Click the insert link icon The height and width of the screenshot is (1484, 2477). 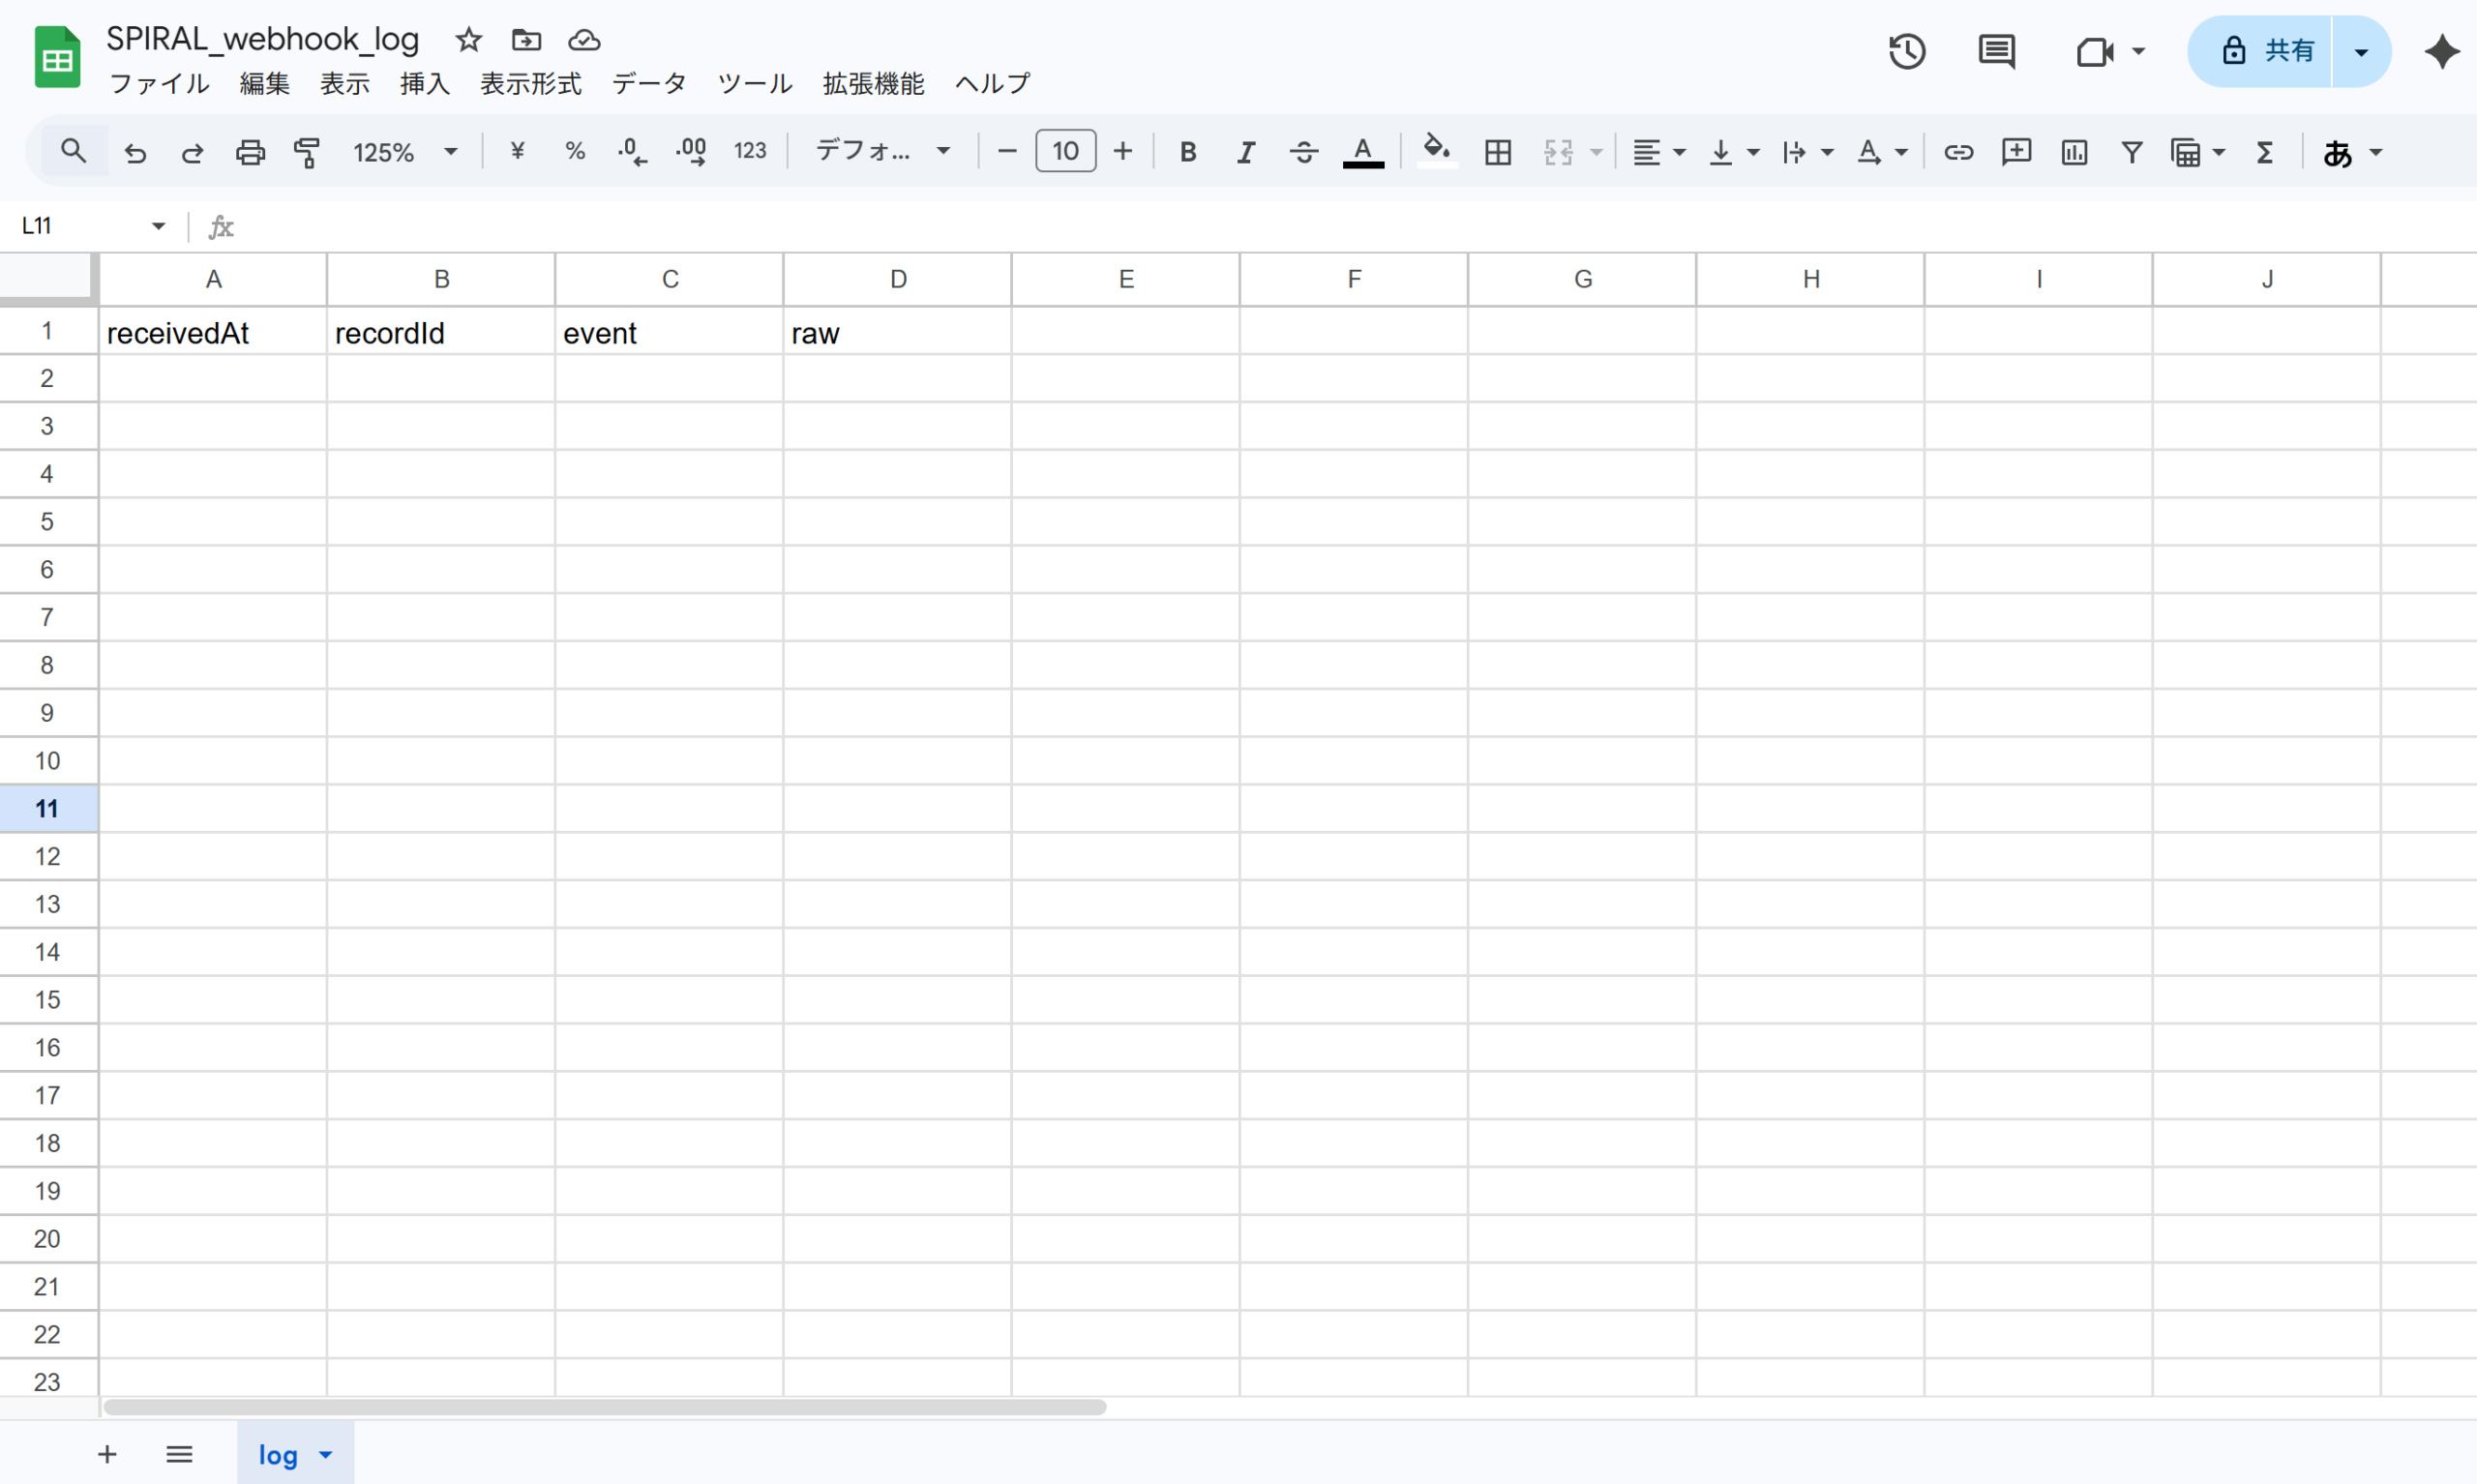click(x=1958, y=152)
